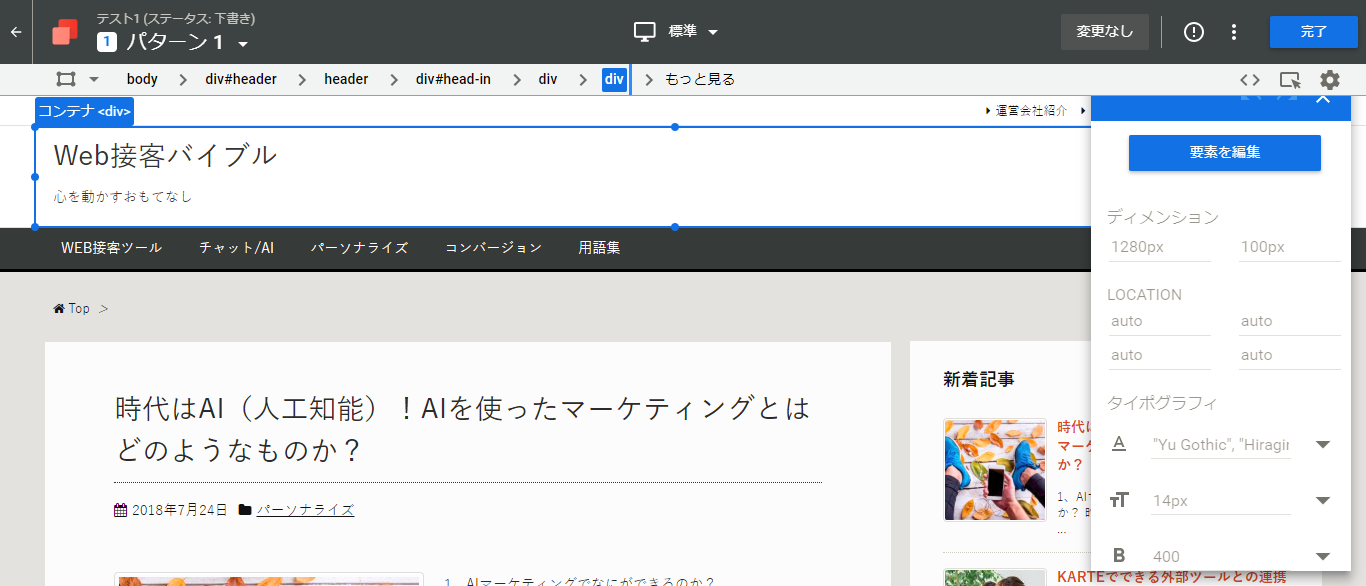Click the ディメンション section label
Screen dimensions: 1366x586
[x=1163, y=217]
